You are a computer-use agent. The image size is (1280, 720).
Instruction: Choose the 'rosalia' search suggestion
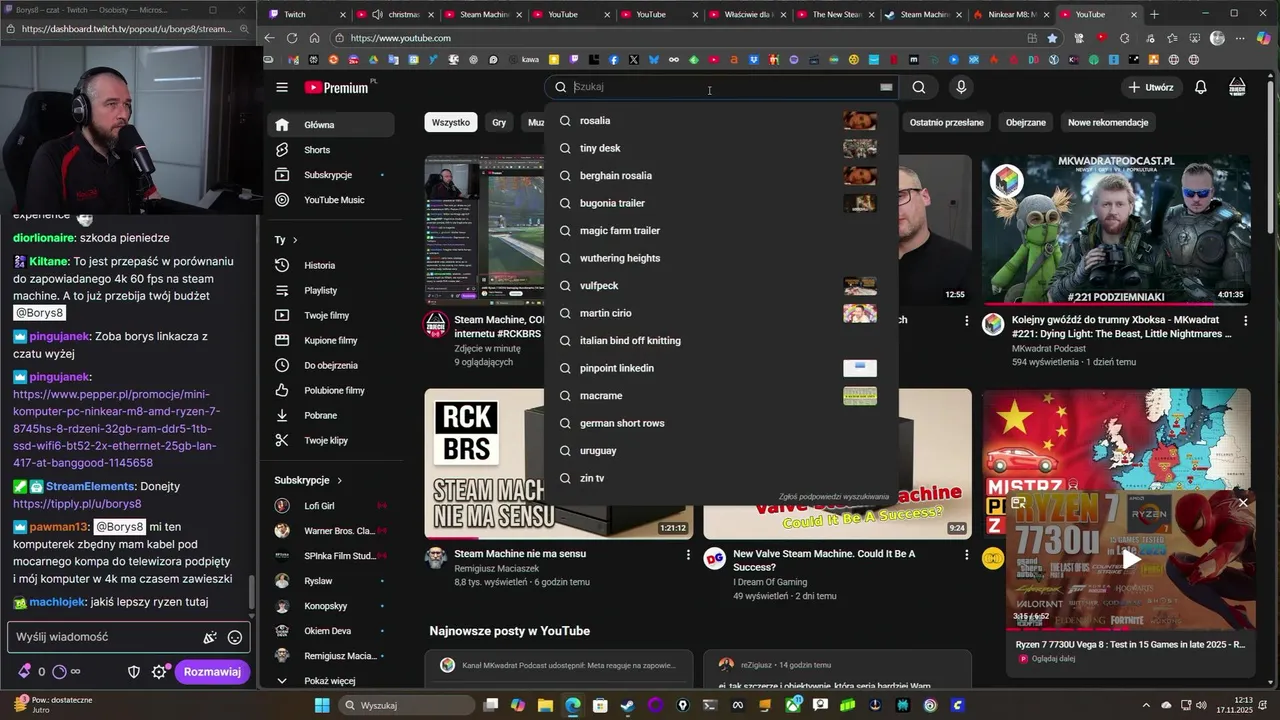[721, 121]
